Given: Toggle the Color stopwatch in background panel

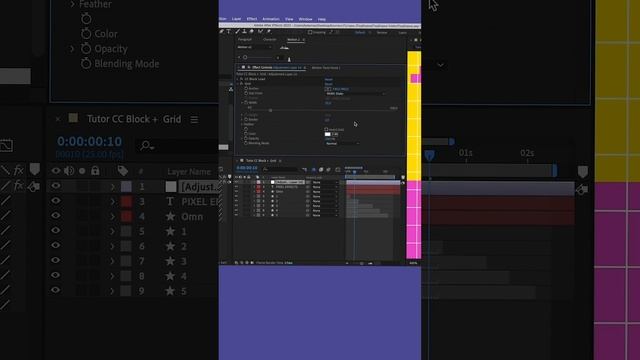Looking at the screenshot, I should tap(86, 33).
